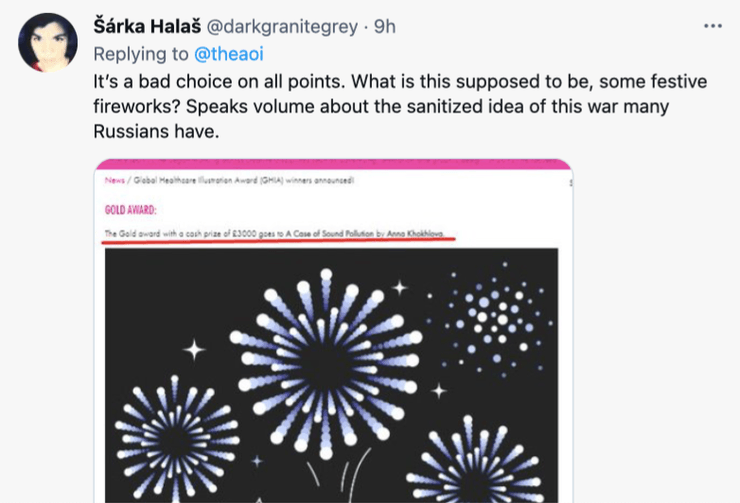Click the pink bar atop embedded image
This screenshot has height=503, width=740.
[333, 164]
